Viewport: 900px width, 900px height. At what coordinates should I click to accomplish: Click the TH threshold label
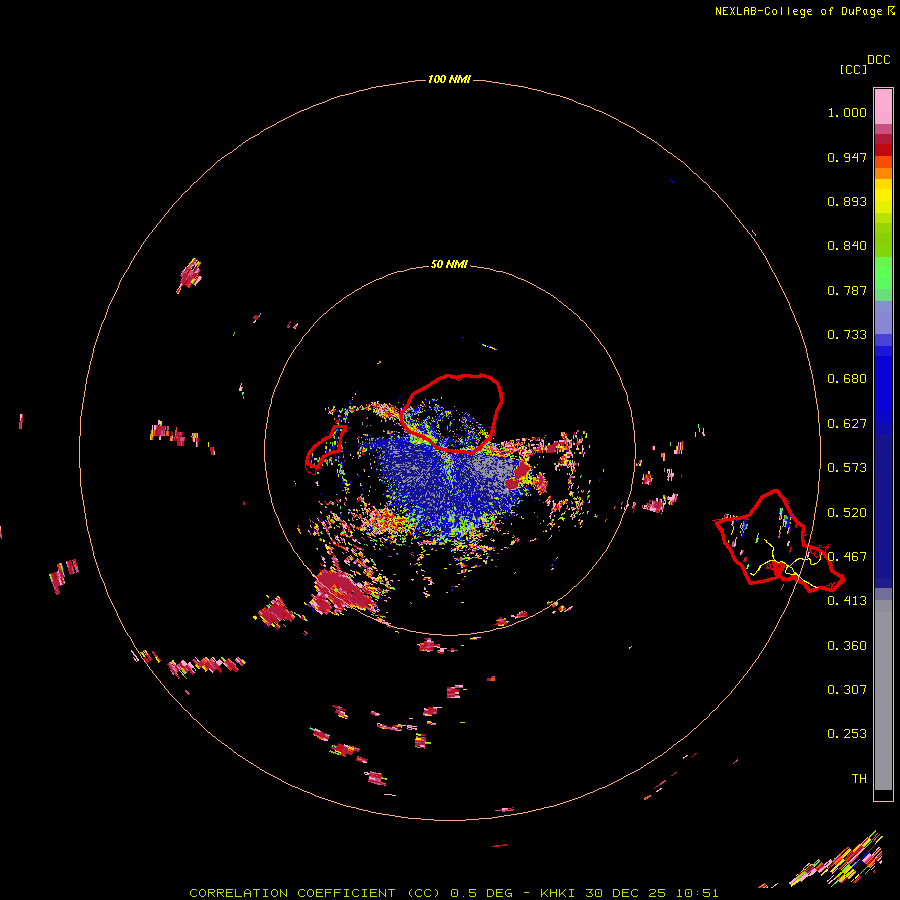click(x=859, y=779)
